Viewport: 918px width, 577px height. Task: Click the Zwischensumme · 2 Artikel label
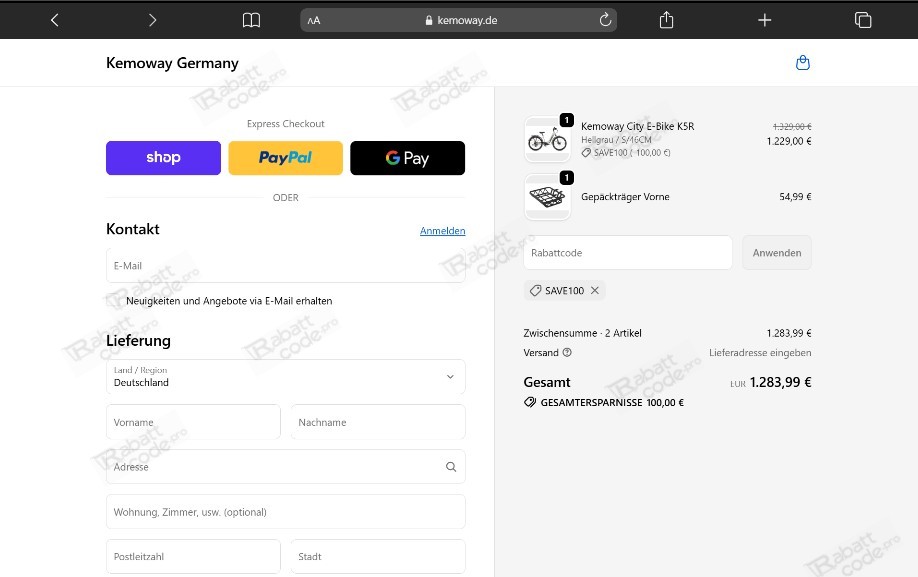(x=583, y=333)
